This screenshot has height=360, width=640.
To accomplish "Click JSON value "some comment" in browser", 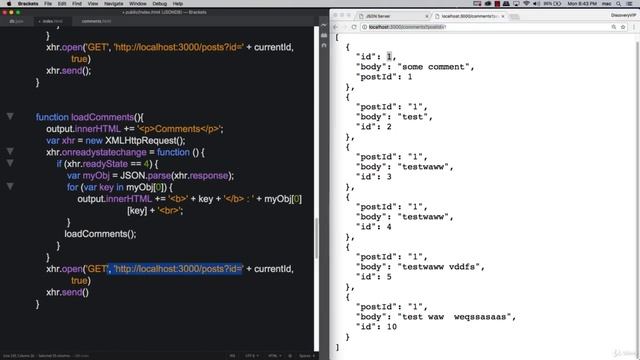I will (433, 67).
